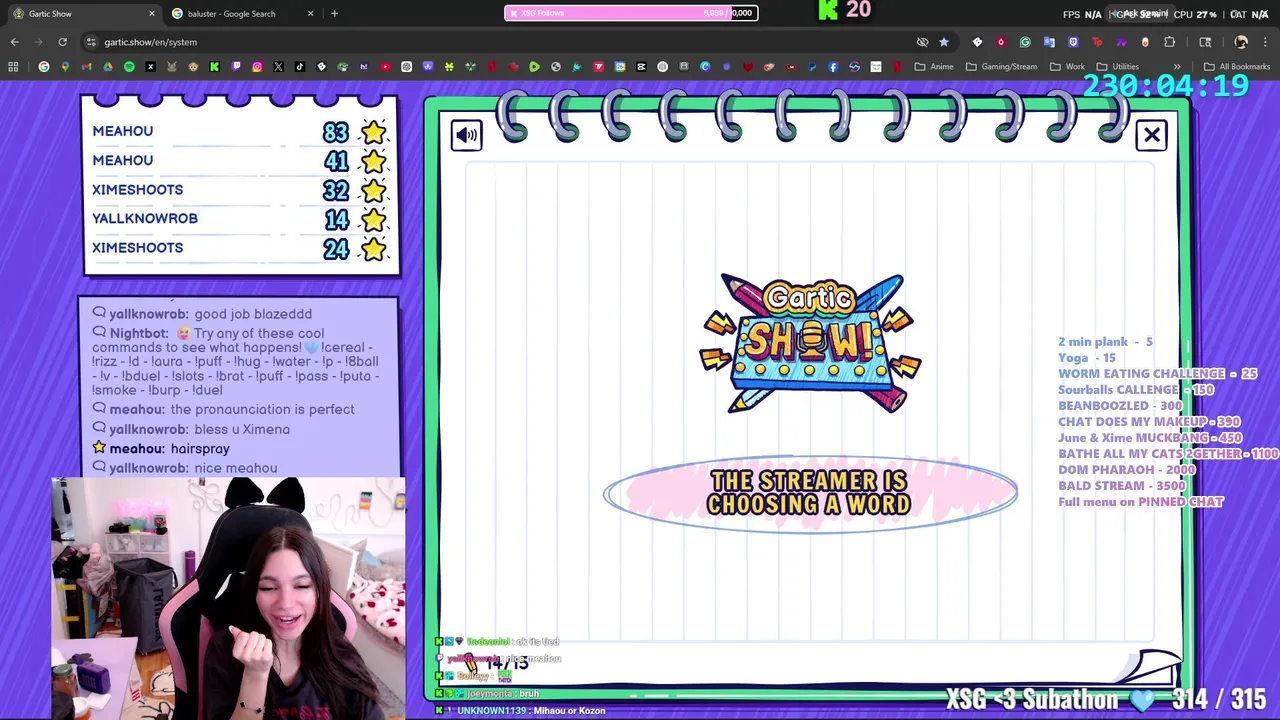
Task: Open the Google Translate extension
Action: (1049, 42)
